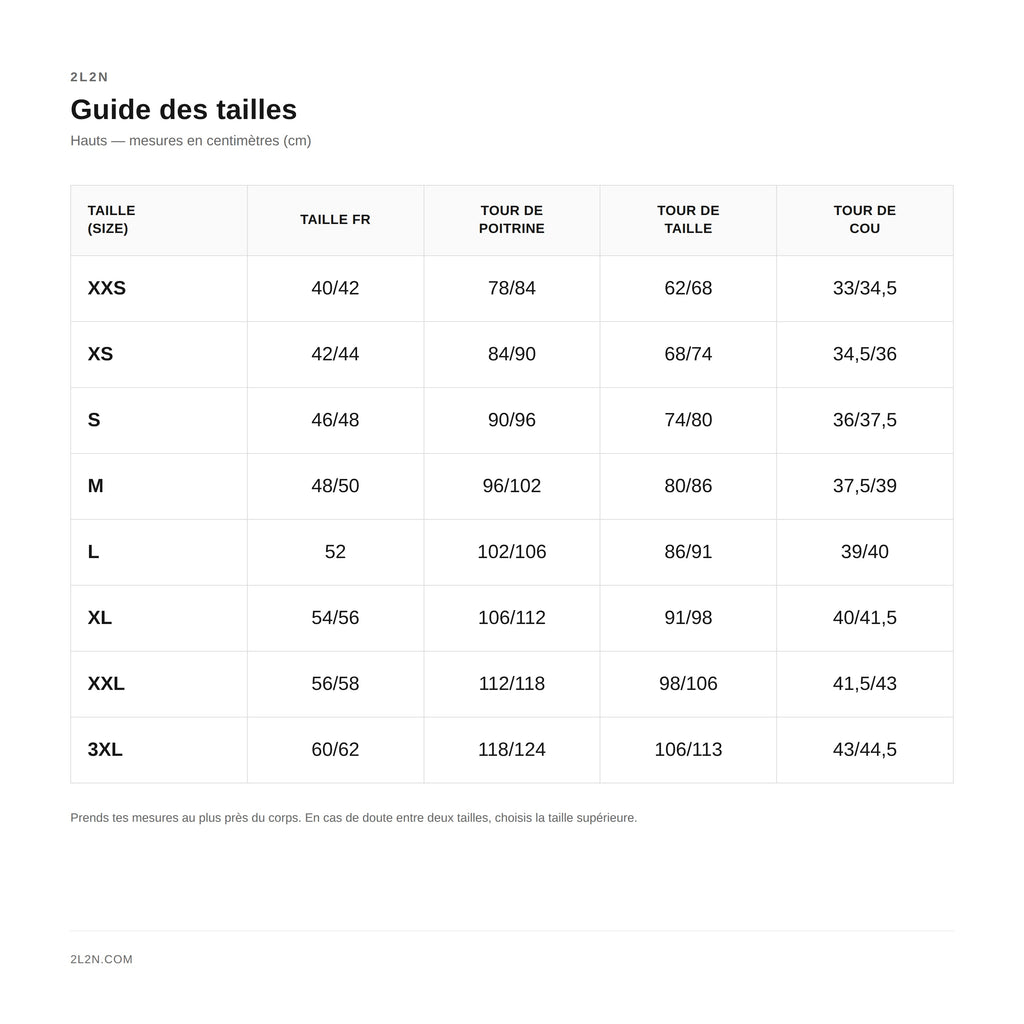
Task: Select the TAILLE (SIZE) column header
Action: click(x=159, y=219)
